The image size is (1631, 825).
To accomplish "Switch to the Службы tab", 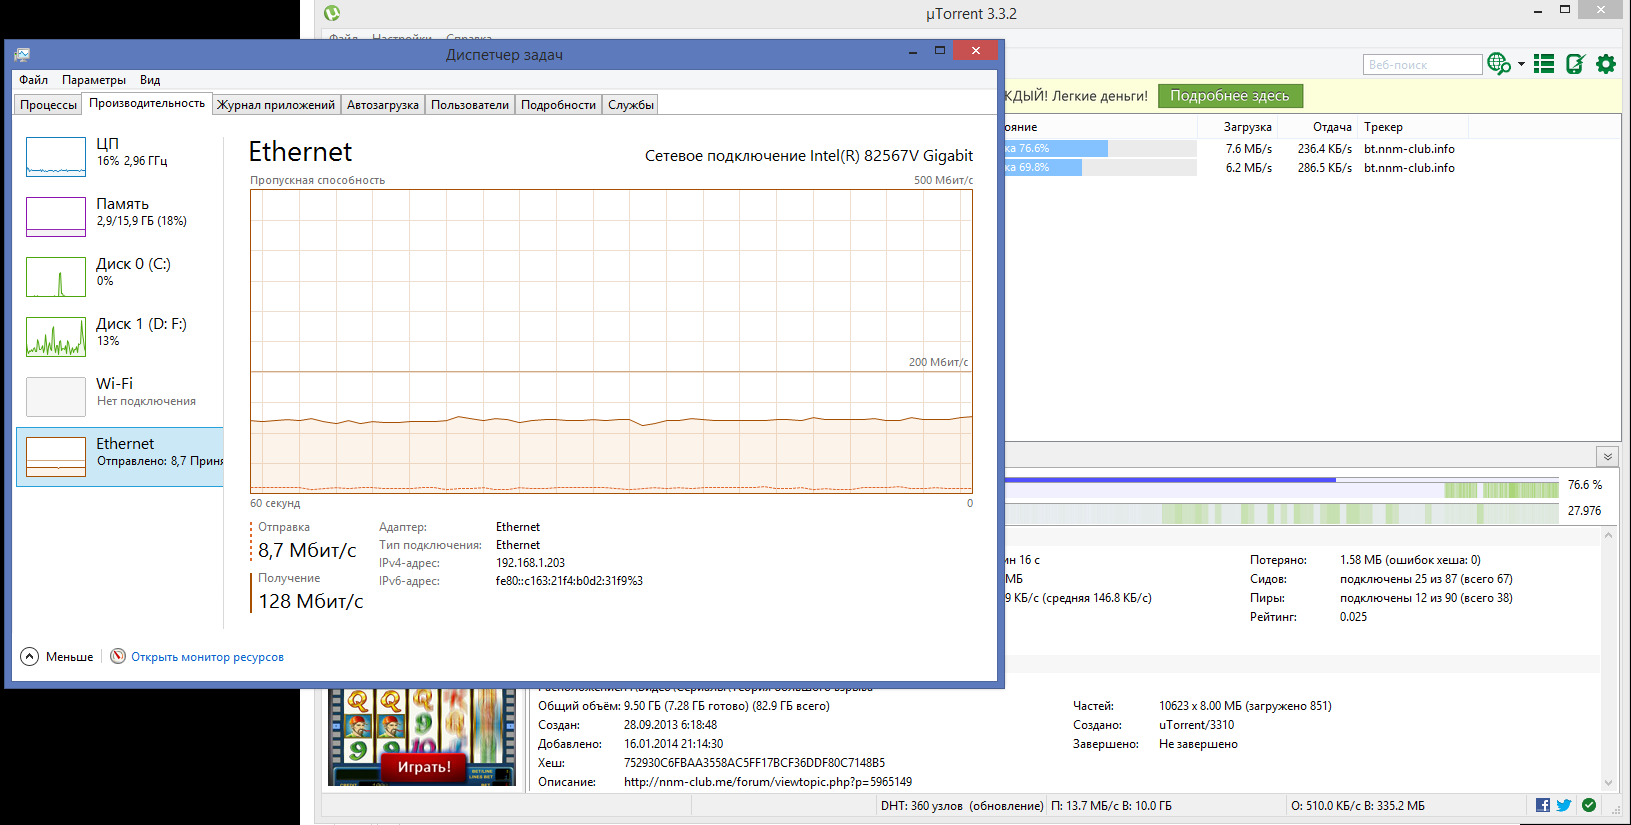I will tap(631, 105).
